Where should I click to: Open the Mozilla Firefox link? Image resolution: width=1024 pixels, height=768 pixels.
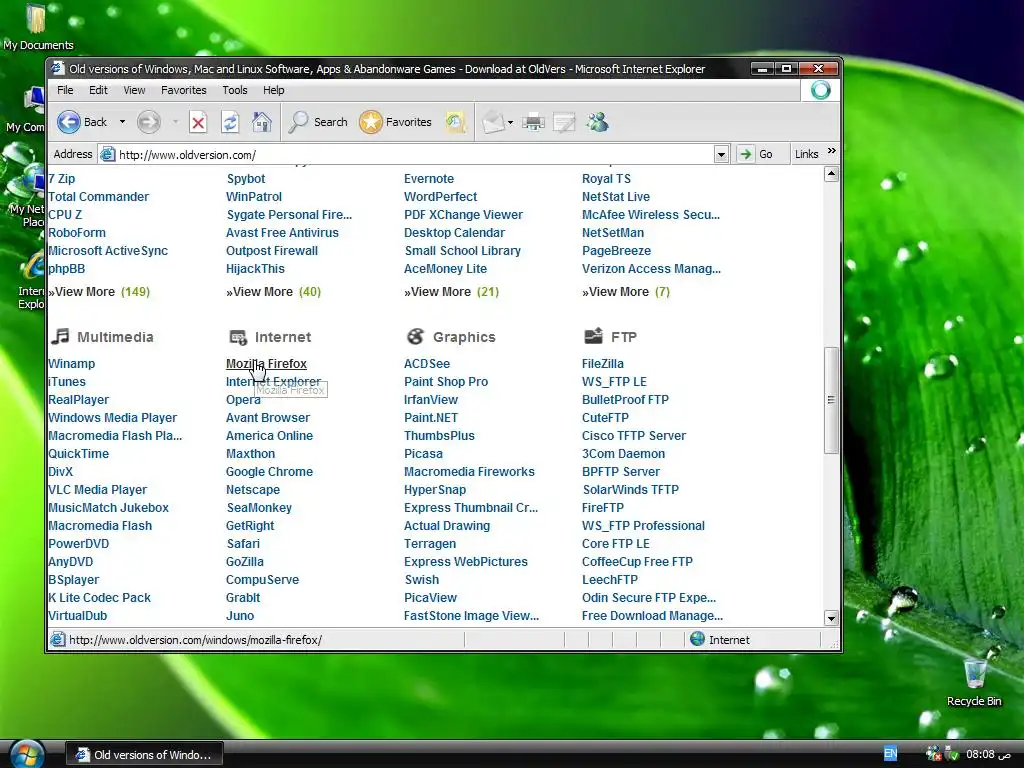click(x=266, y=364)
